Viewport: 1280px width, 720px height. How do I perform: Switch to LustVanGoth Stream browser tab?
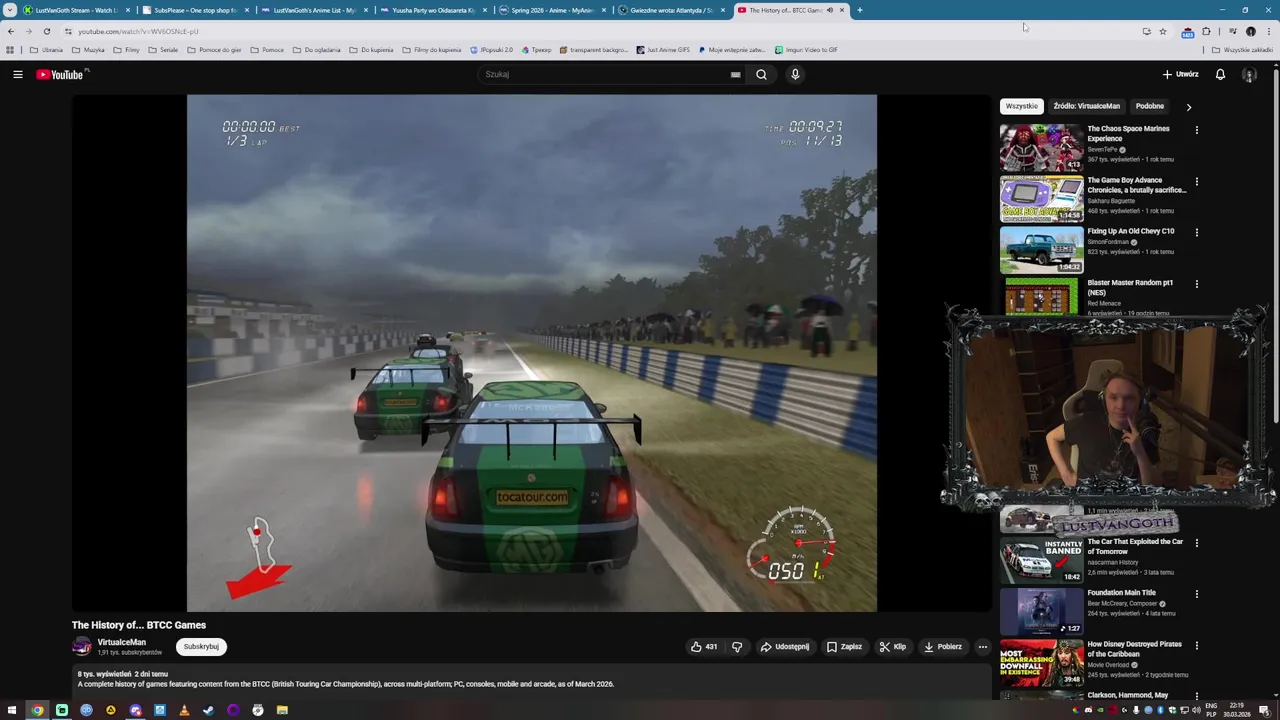(75, 10)
